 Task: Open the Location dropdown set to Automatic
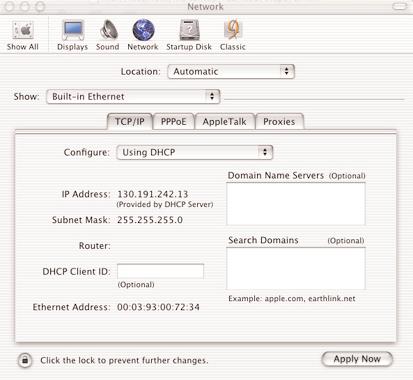[x=231, y=72]
